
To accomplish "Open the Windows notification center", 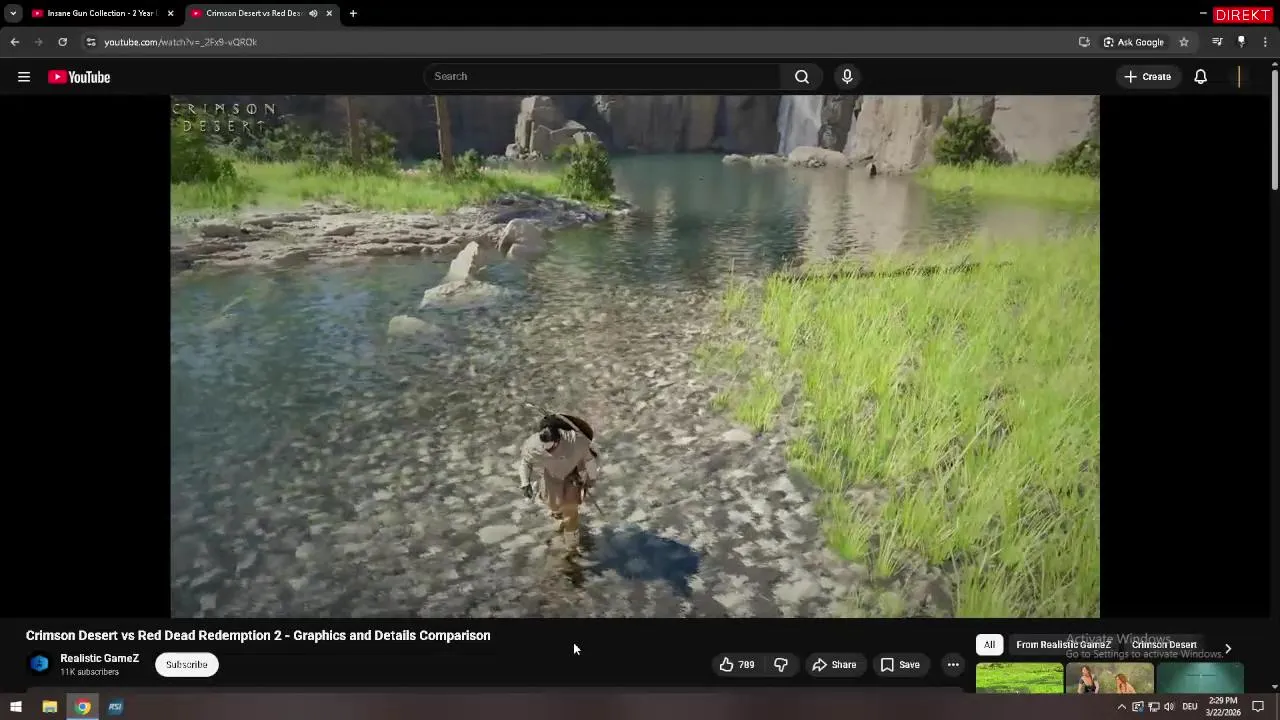I will [x=1258, y=707].
